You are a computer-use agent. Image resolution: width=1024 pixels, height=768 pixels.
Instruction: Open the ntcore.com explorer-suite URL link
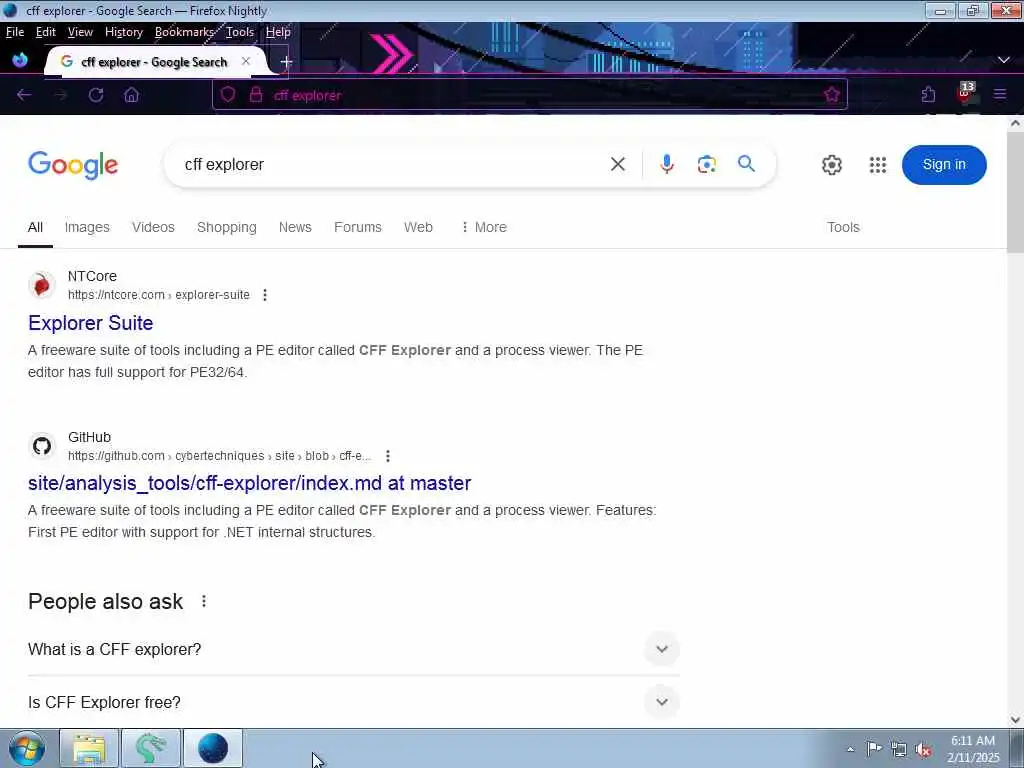click(x=159, y=295)
